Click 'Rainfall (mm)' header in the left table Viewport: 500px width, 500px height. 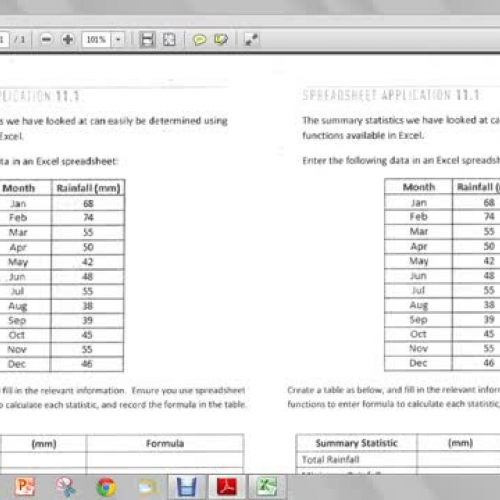point(88,188)
